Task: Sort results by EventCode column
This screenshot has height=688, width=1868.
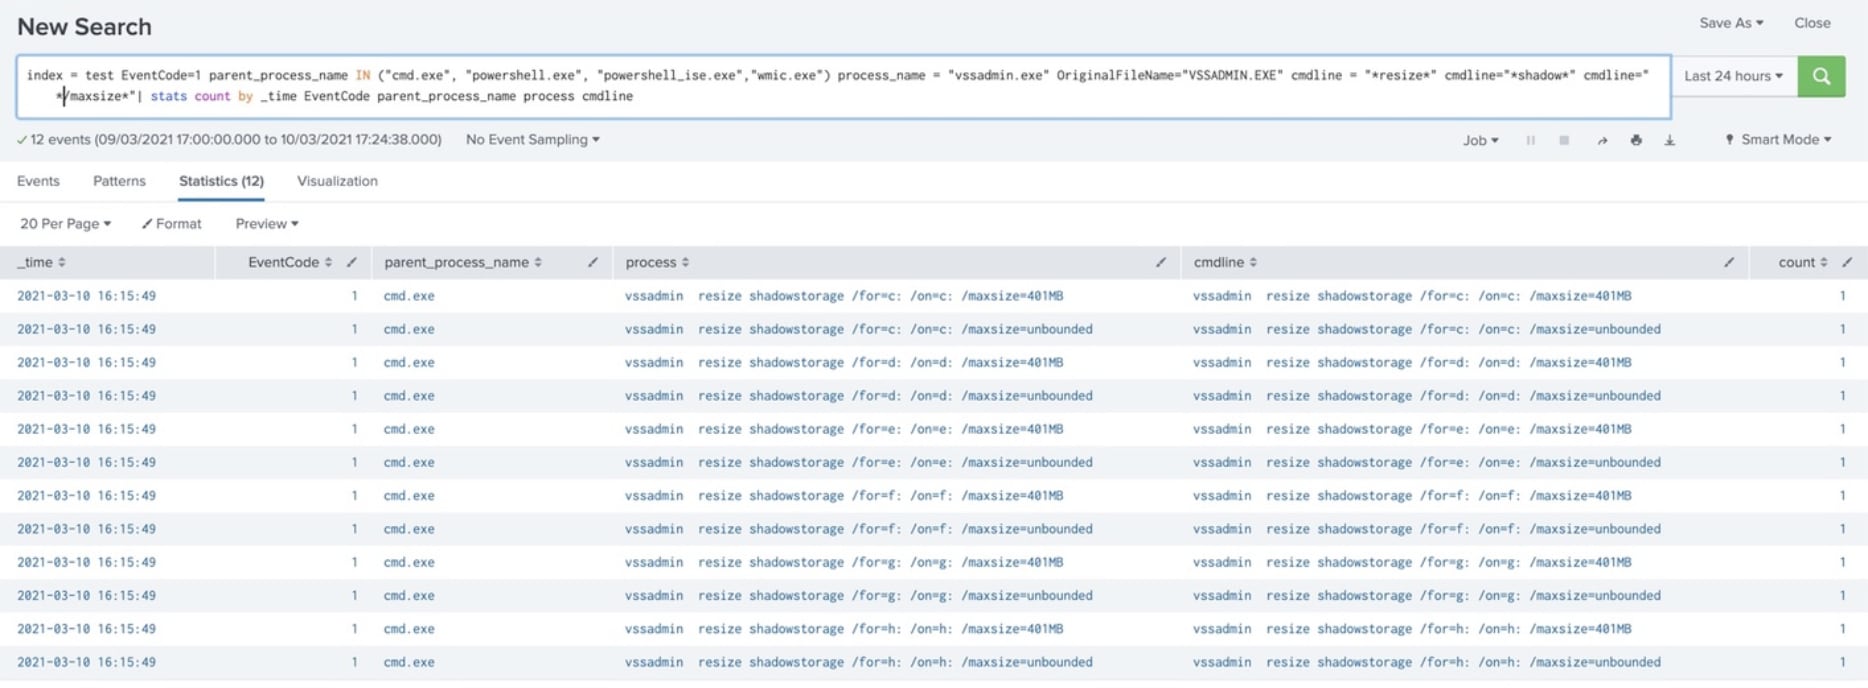Action: [290, 262]
